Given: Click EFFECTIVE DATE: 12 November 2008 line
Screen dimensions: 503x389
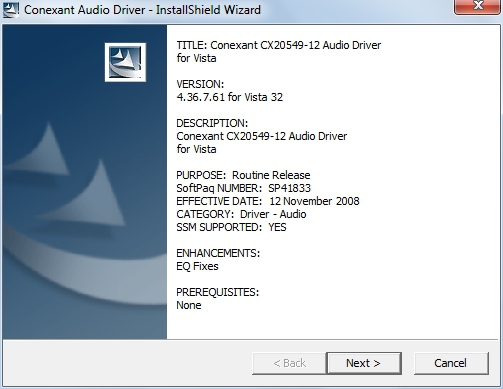Looking at the screenshot, I should 268,201.
